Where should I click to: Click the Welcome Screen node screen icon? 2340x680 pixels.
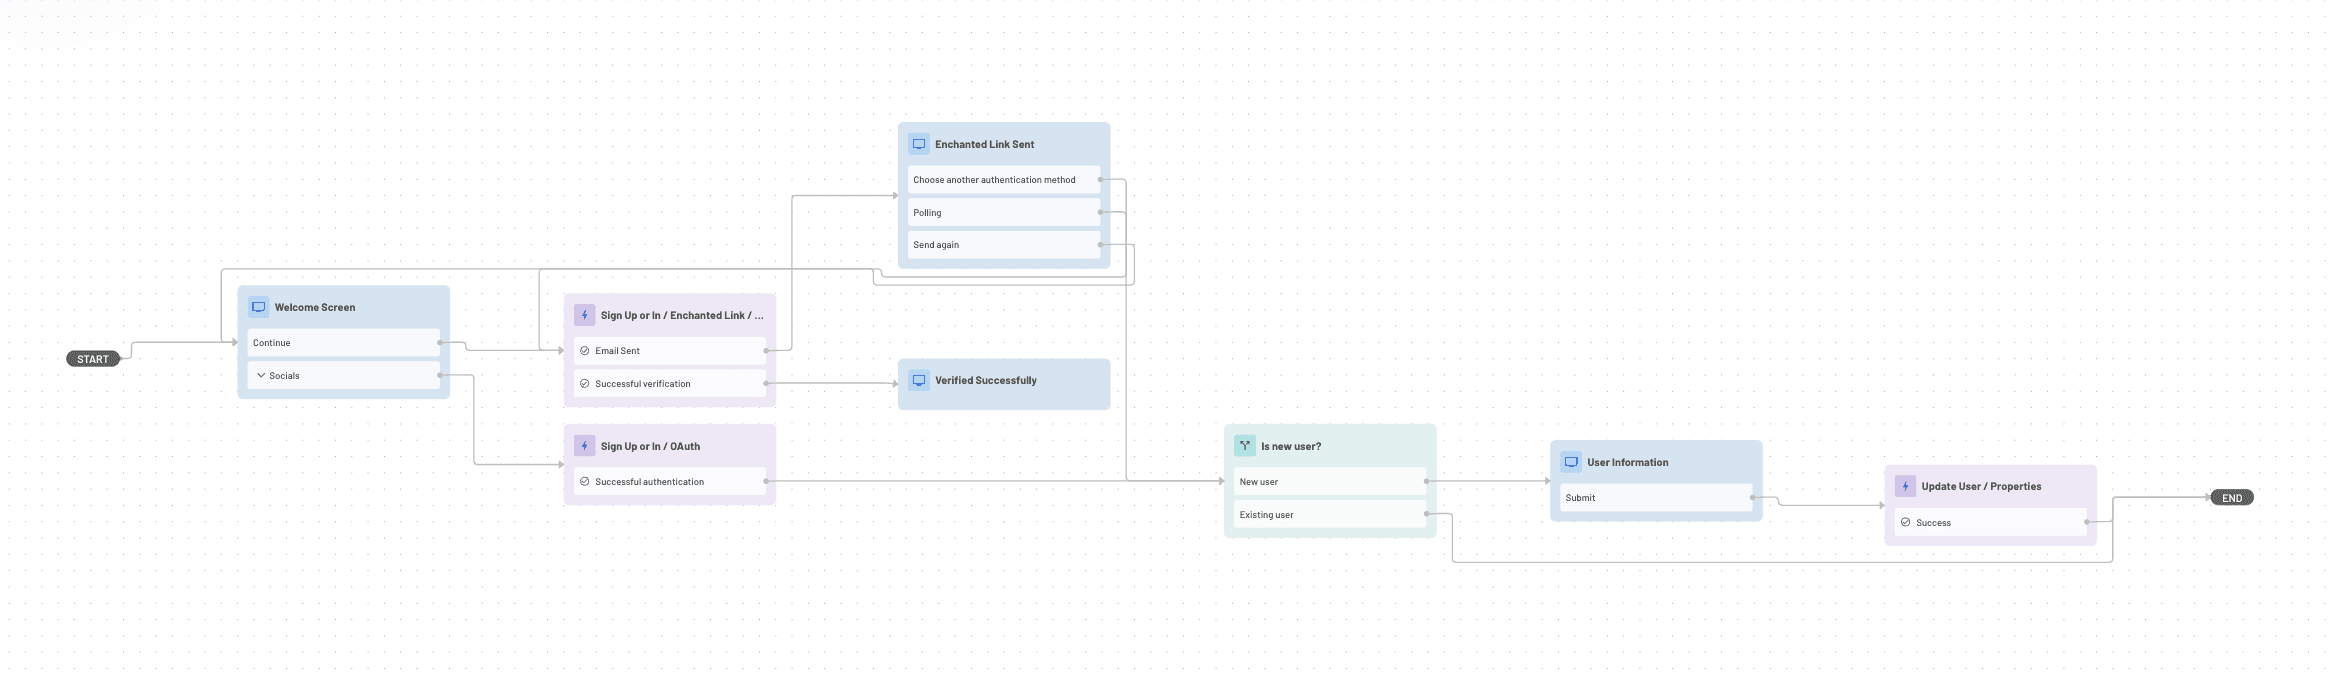pos(258,307)
